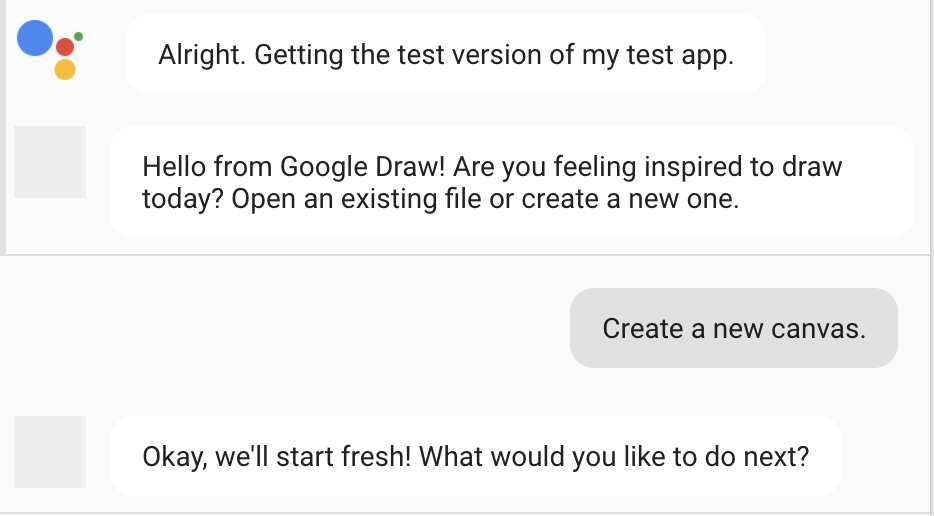This screenshot has height=516, width=934.
Task: Click the gray vertical strip at left edge
Action: (x=3, y=126)
